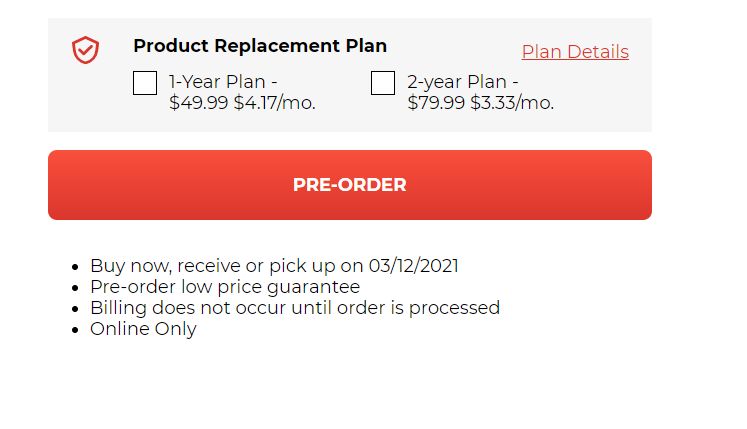Screen dimensions: 747x429
Task: Click the bullet dot before 'Buy now'
Action: pos(75,266)
